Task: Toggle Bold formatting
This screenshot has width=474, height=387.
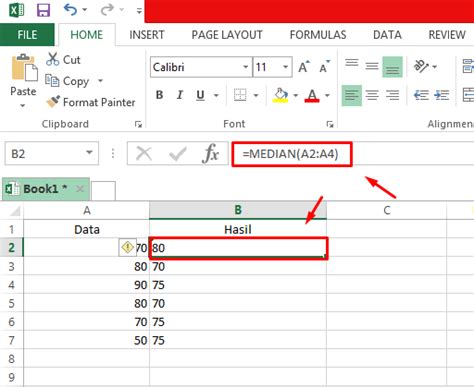Action: coord(159,95)
